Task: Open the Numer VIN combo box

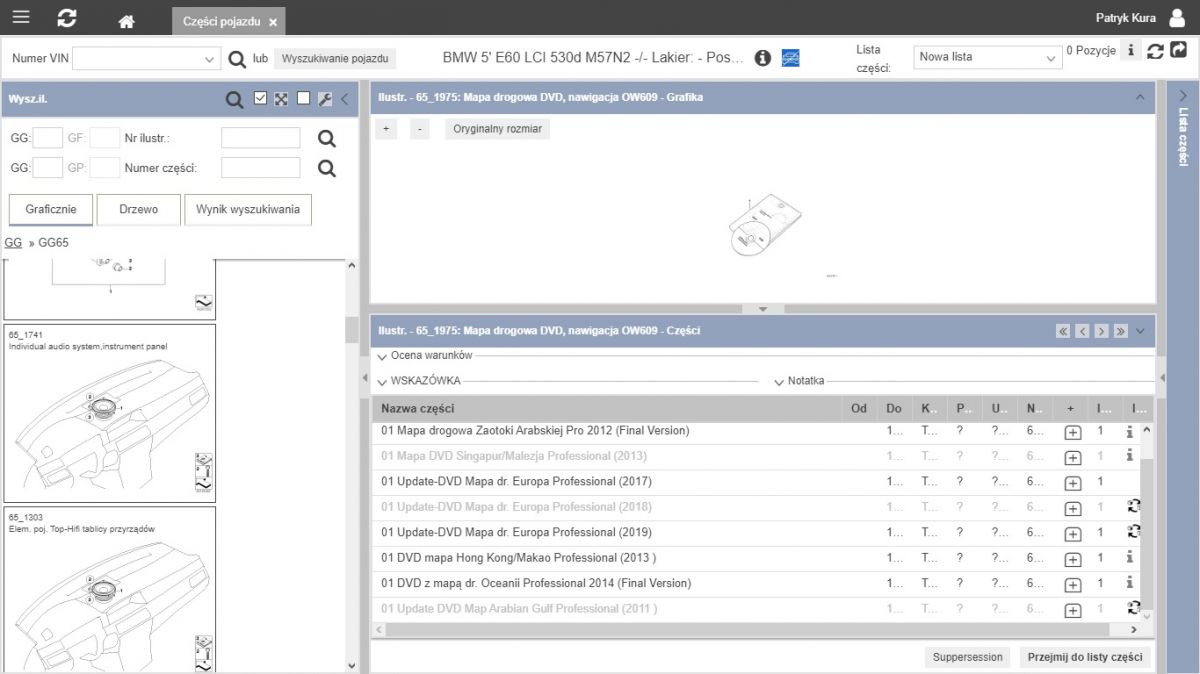Action: [146, 59]
